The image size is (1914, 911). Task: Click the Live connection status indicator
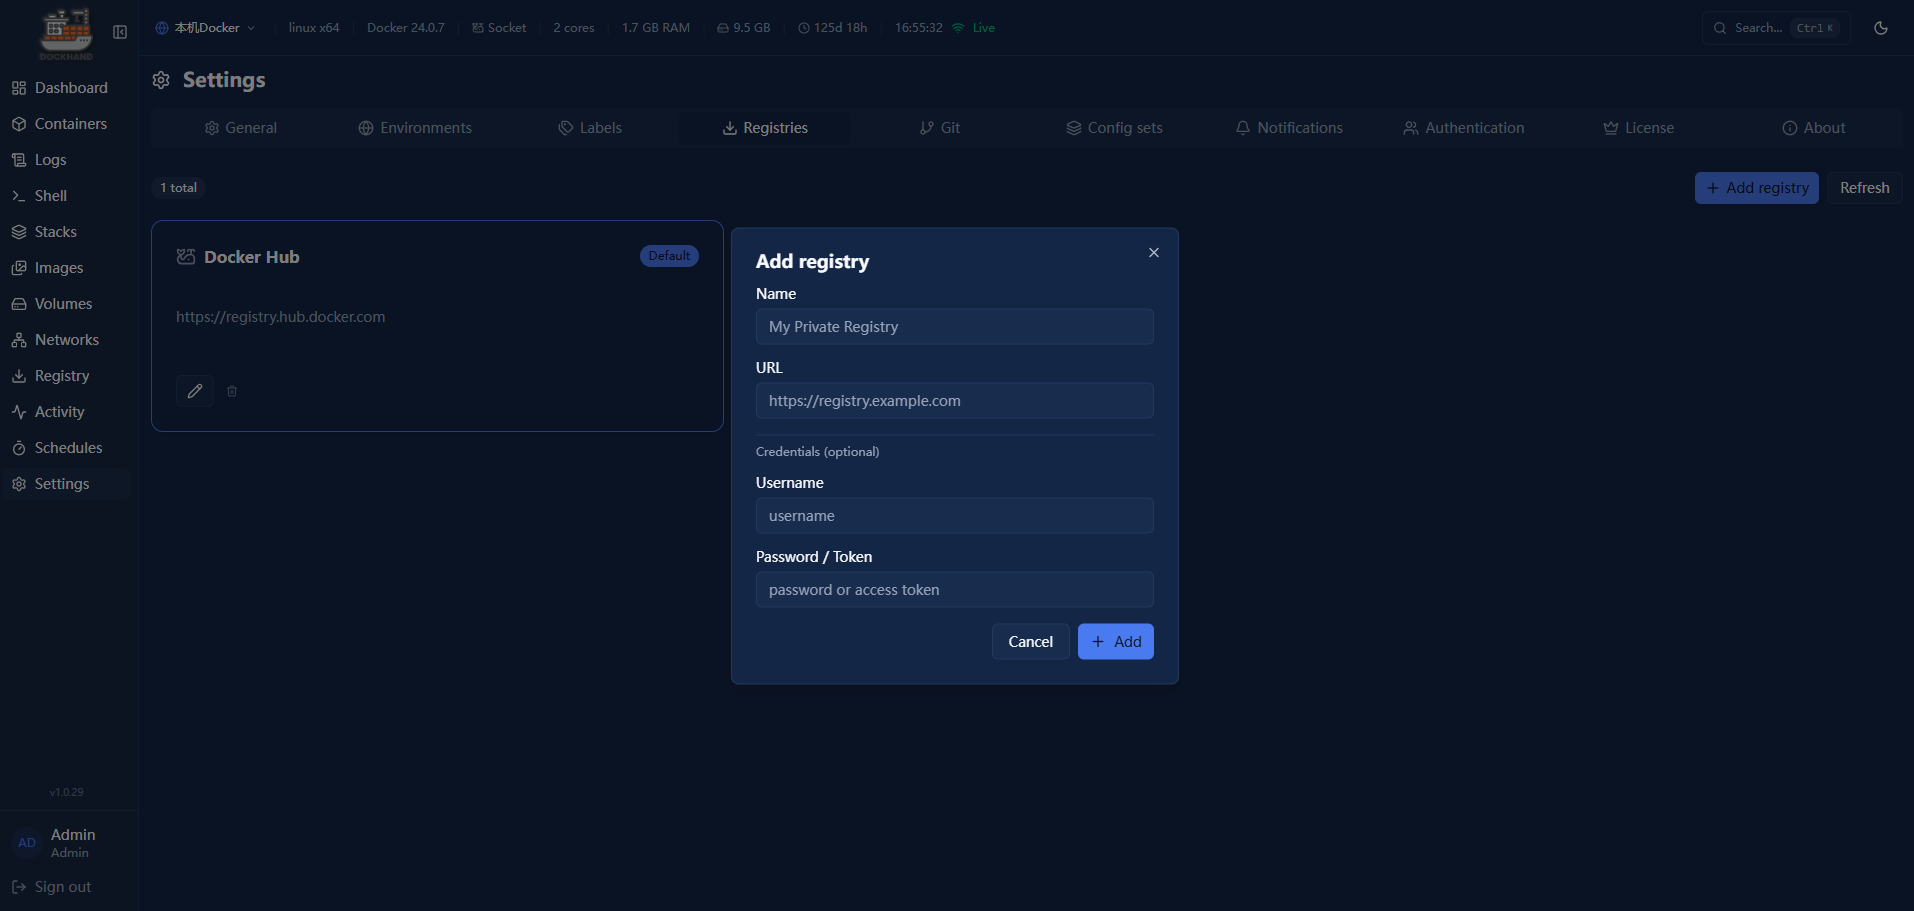coord(974,28)
